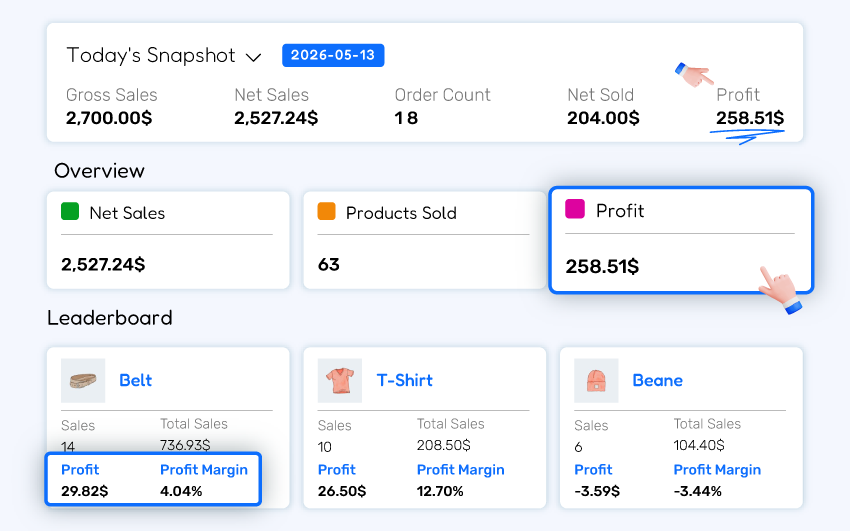The image size is (850, 531).
Task: Click T-Shirt's sales count 10
Action: [325, 447]
